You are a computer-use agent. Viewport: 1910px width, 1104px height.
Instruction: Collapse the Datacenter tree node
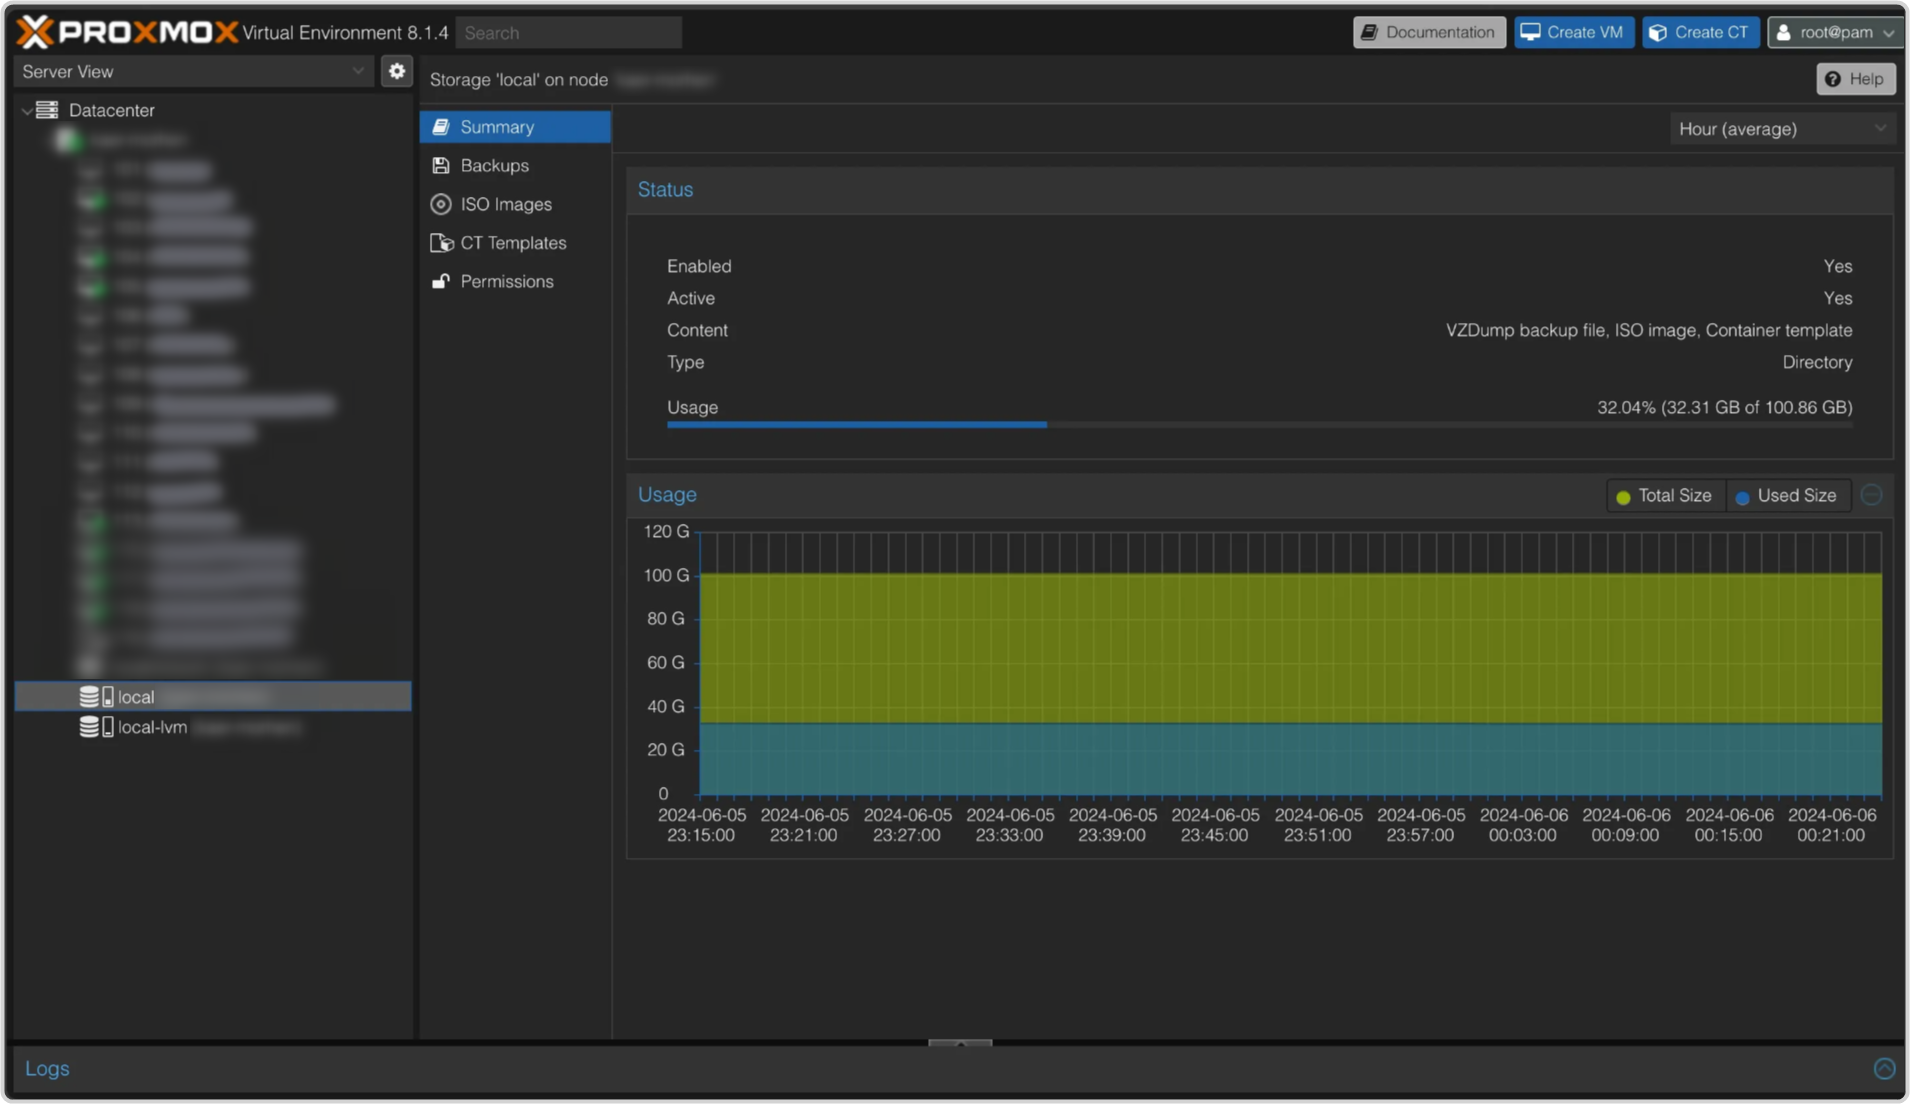pos(26,111)
